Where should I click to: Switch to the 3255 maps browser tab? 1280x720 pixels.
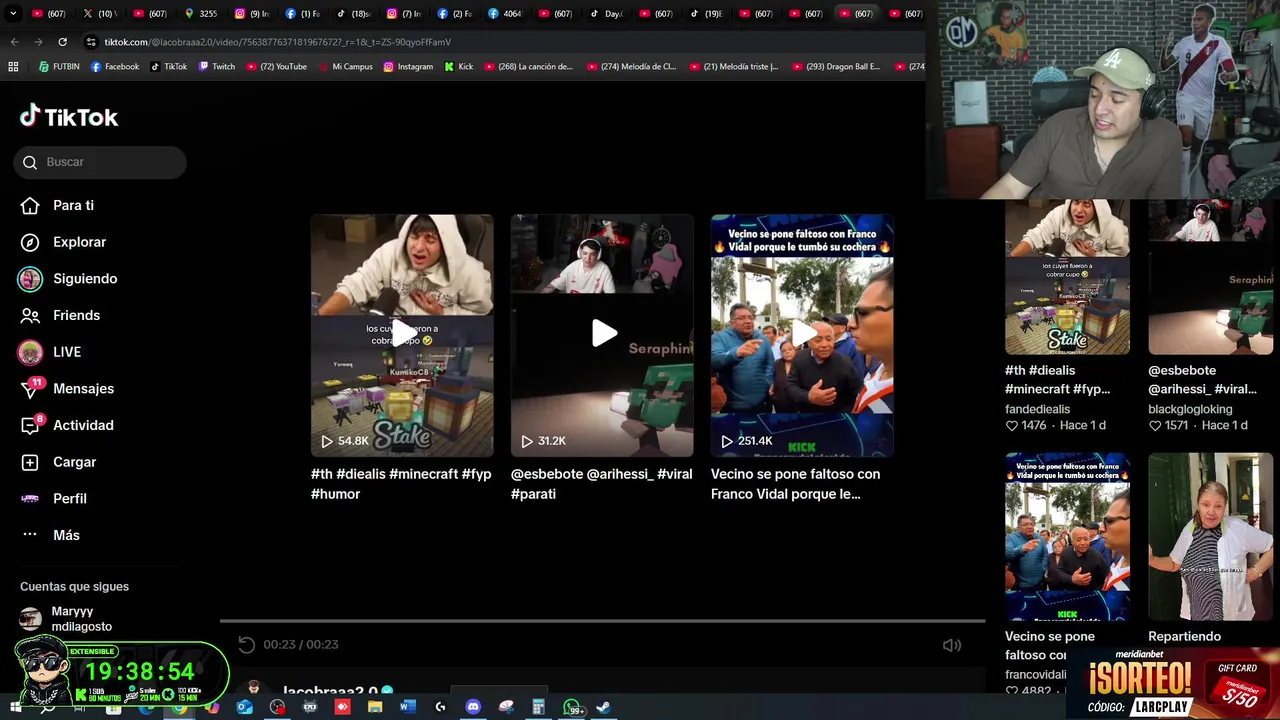click(200, 14)
